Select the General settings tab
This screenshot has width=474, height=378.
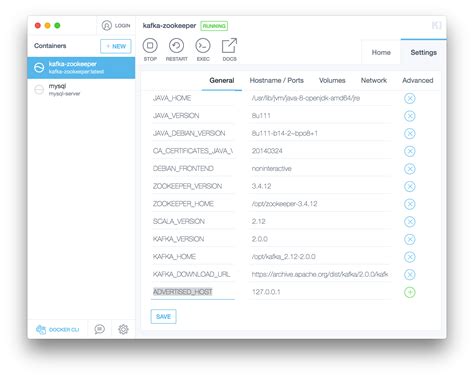point(222,80)
